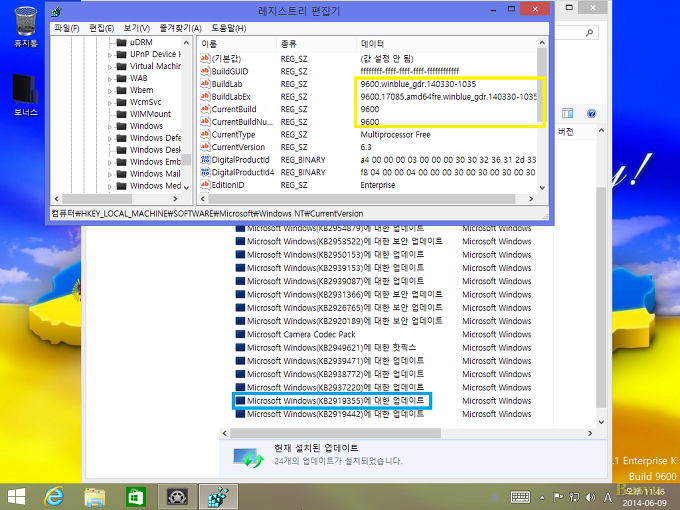Select the Windows Embedded tree item

coord(155,162)
